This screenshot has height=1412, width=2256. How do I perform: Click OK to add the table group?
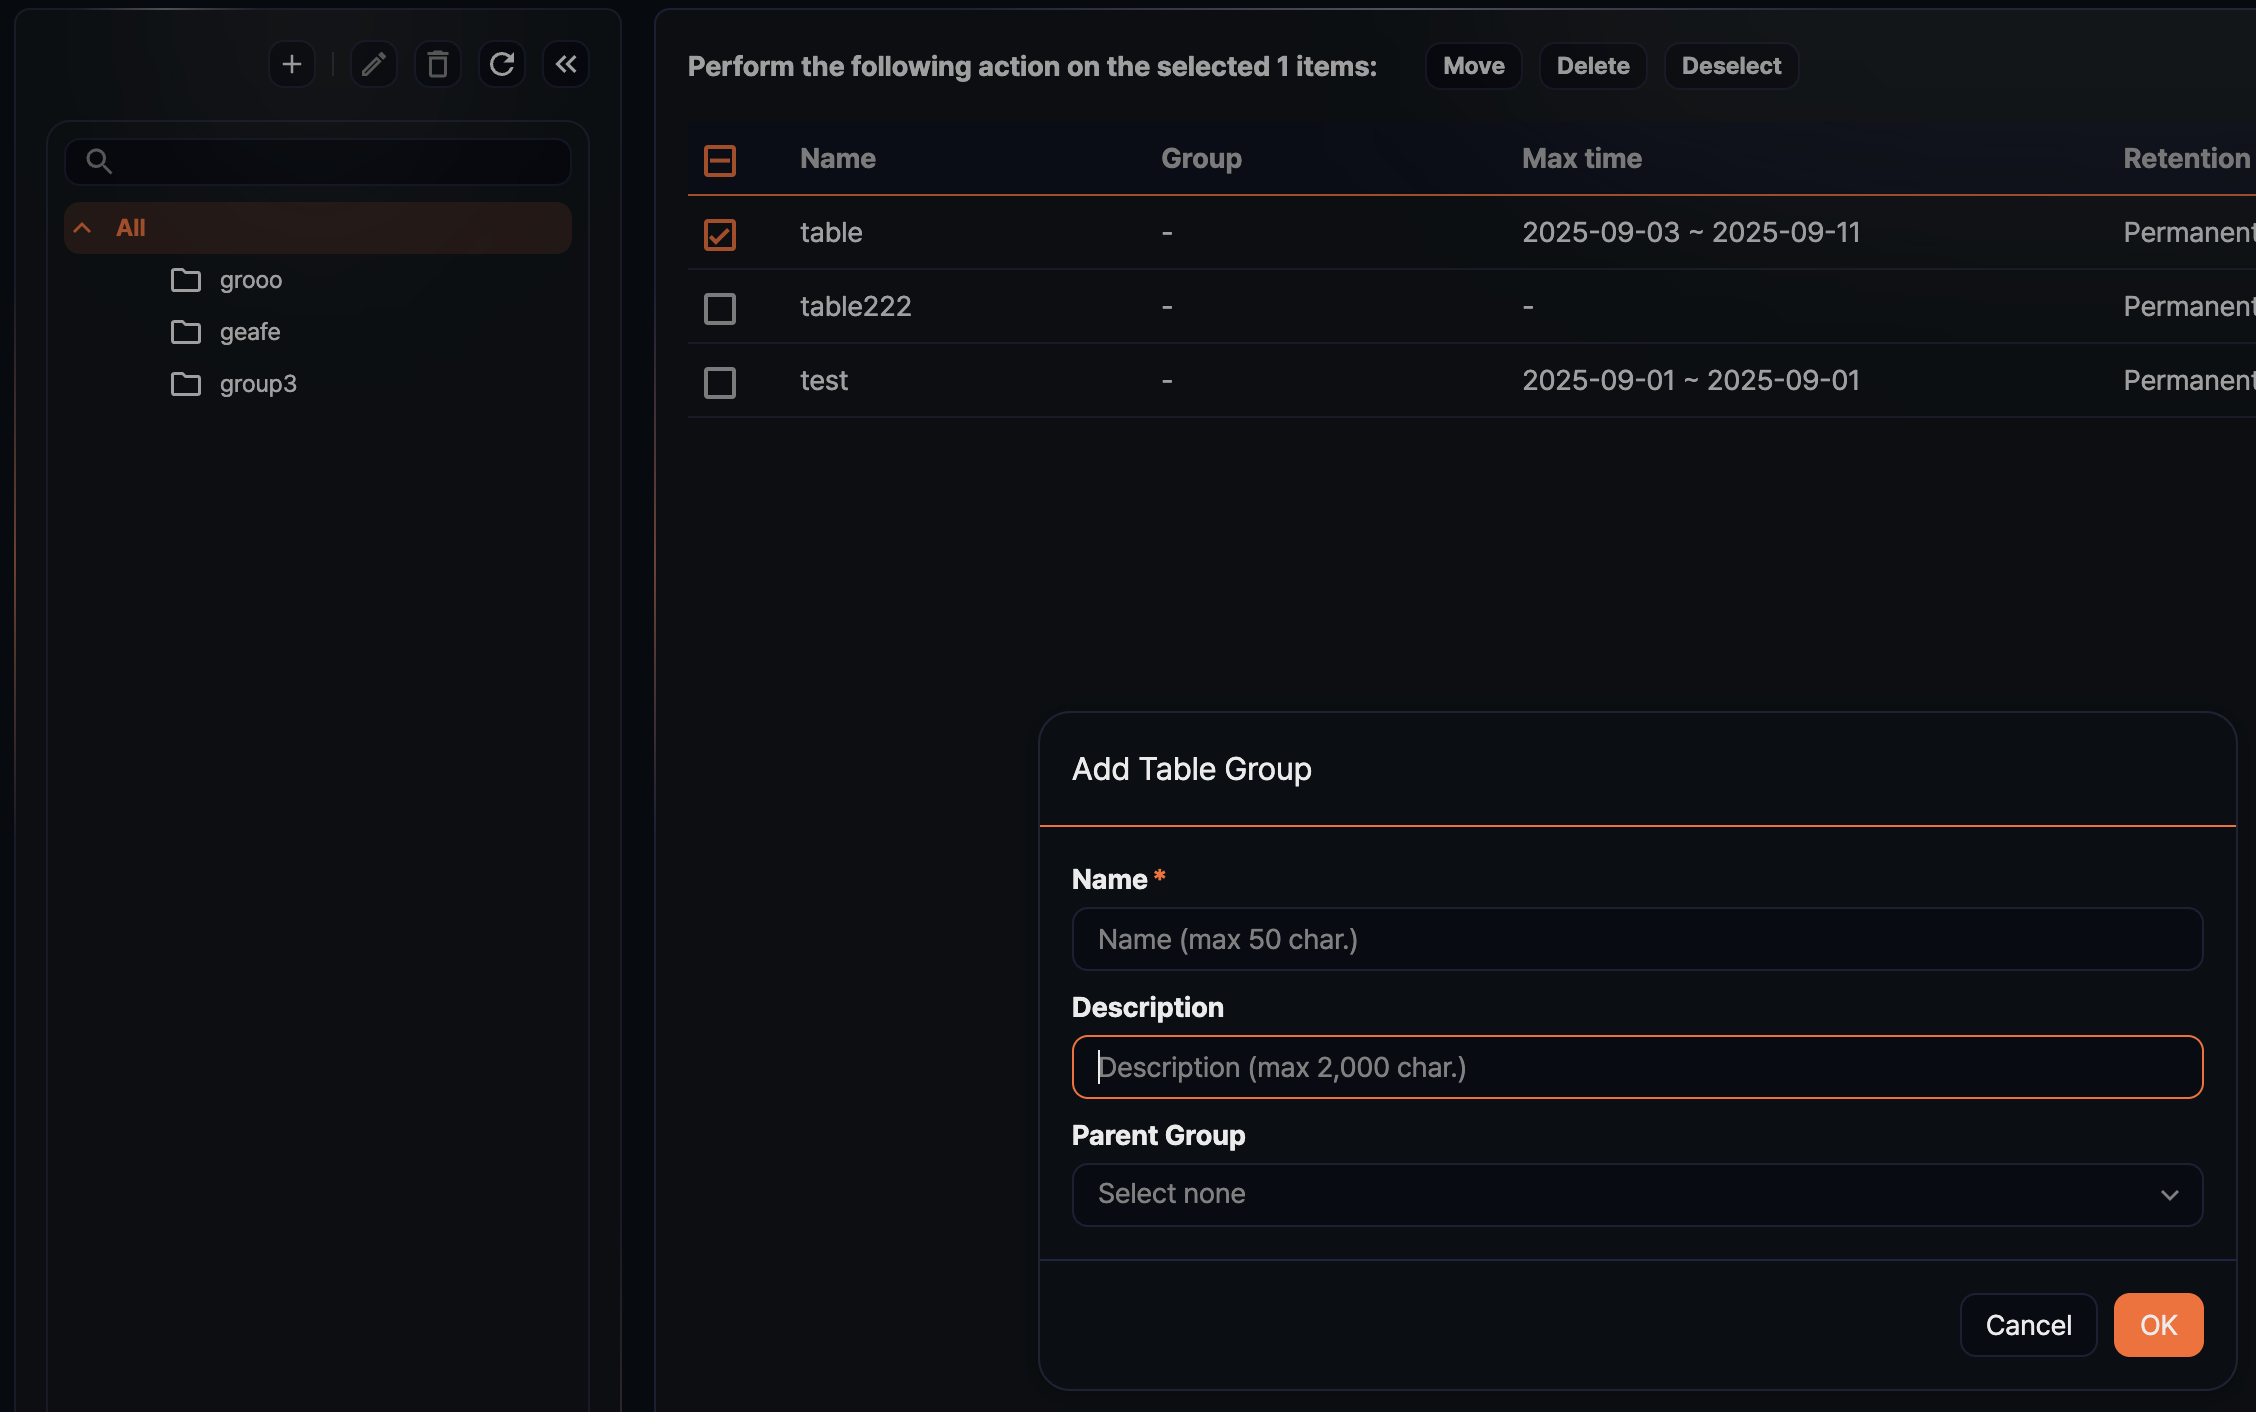(2158, 1324)
